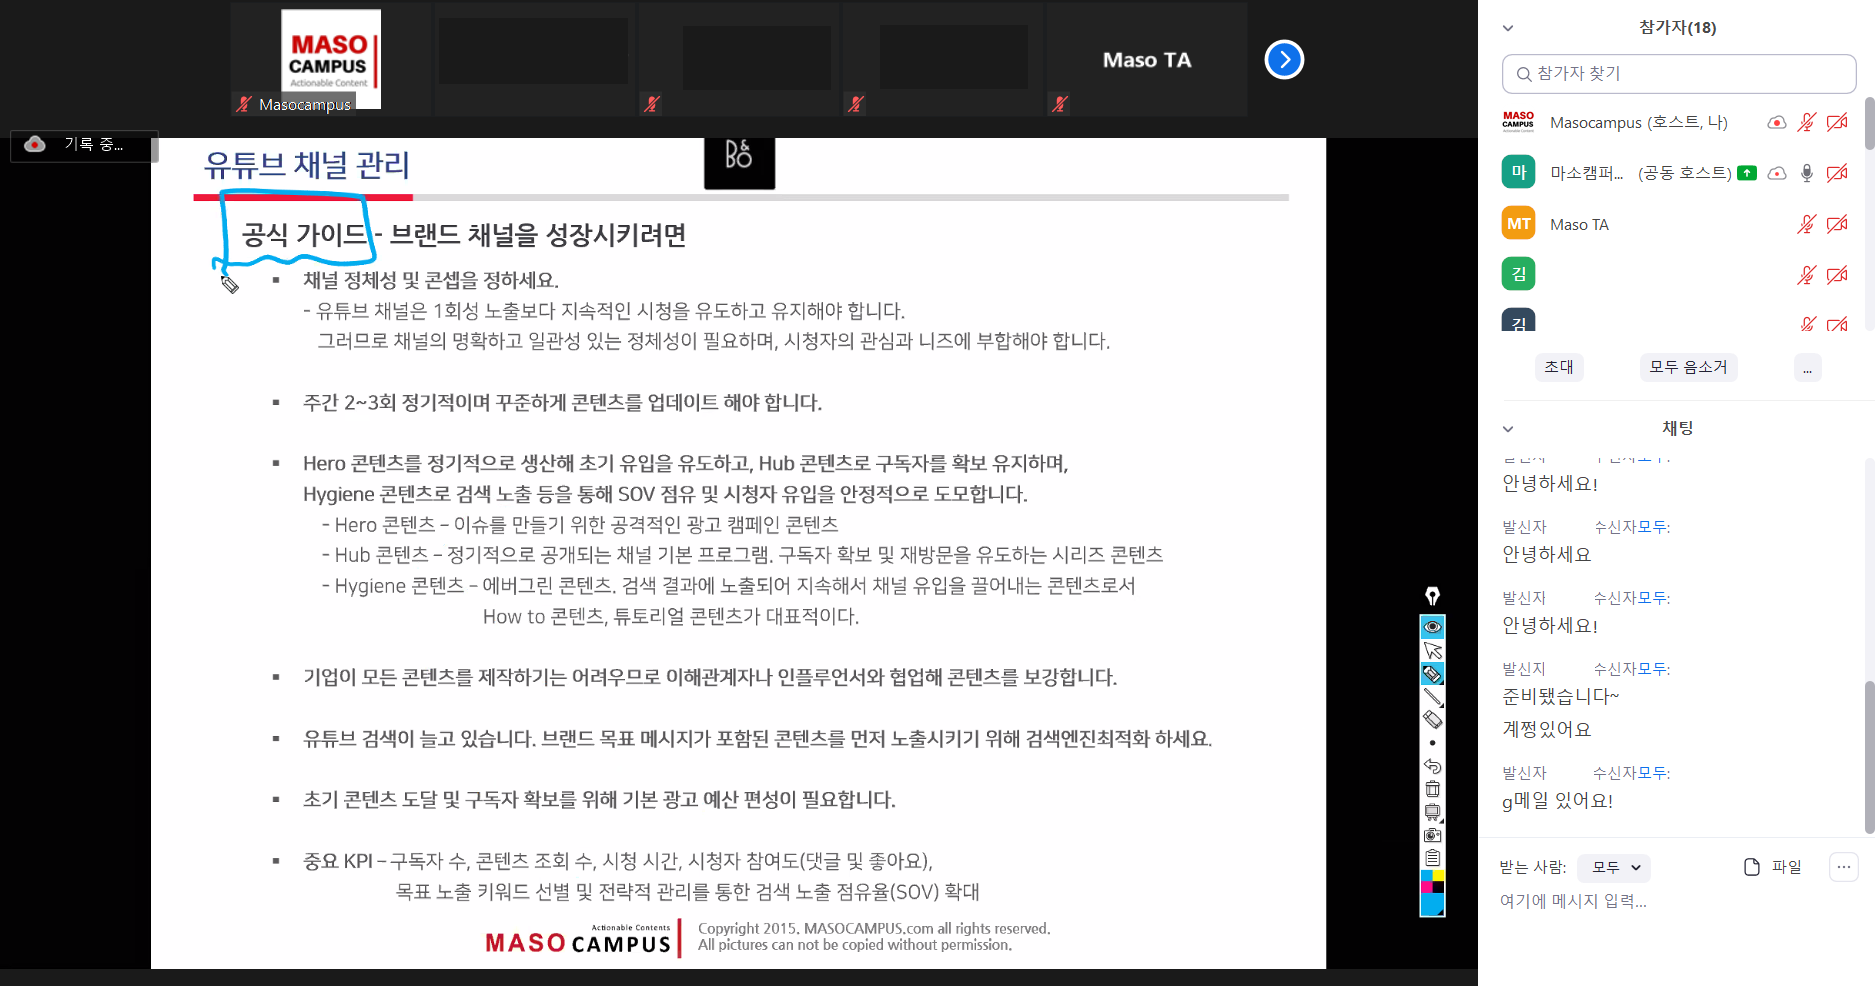The width and height of the screenshot is (1875, 986).
Task: Undo the last annotation stroke
Action: point(1432,766)
